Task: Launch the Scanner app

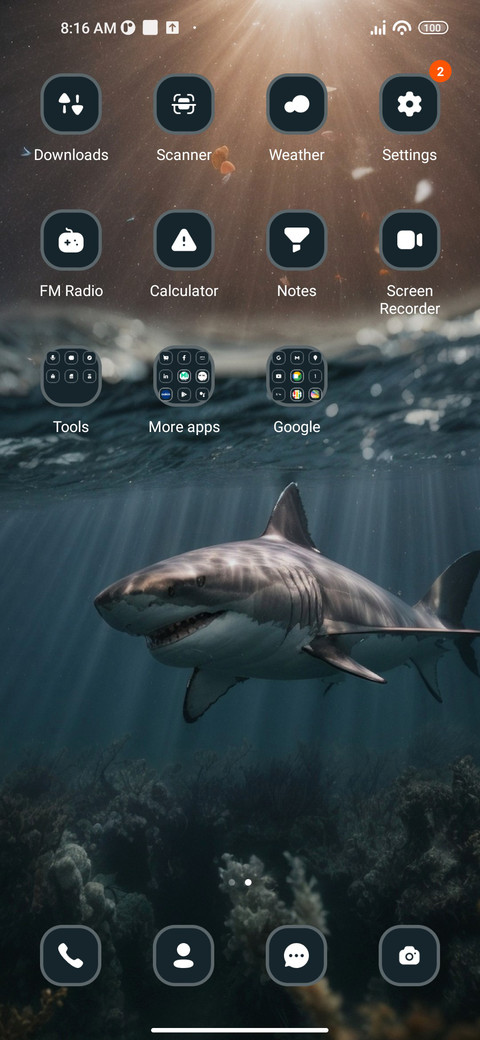Action: [184, 104]
